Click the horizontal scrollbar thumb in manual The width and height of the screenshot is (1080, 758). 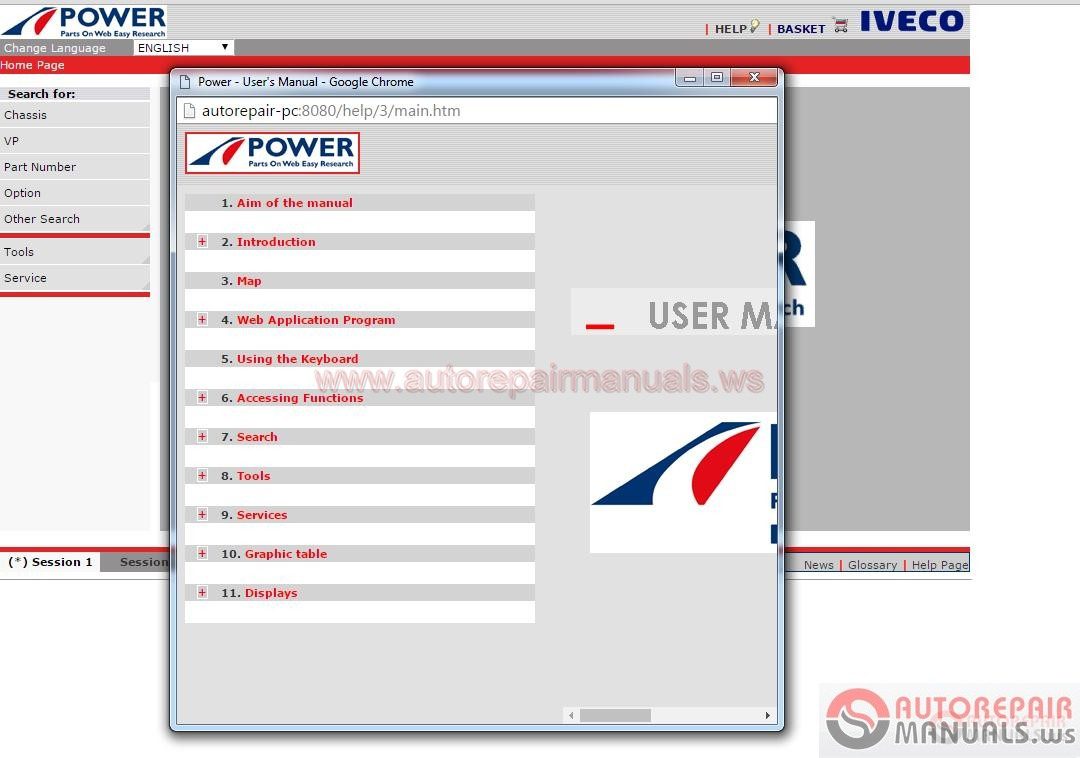[615, 715]
